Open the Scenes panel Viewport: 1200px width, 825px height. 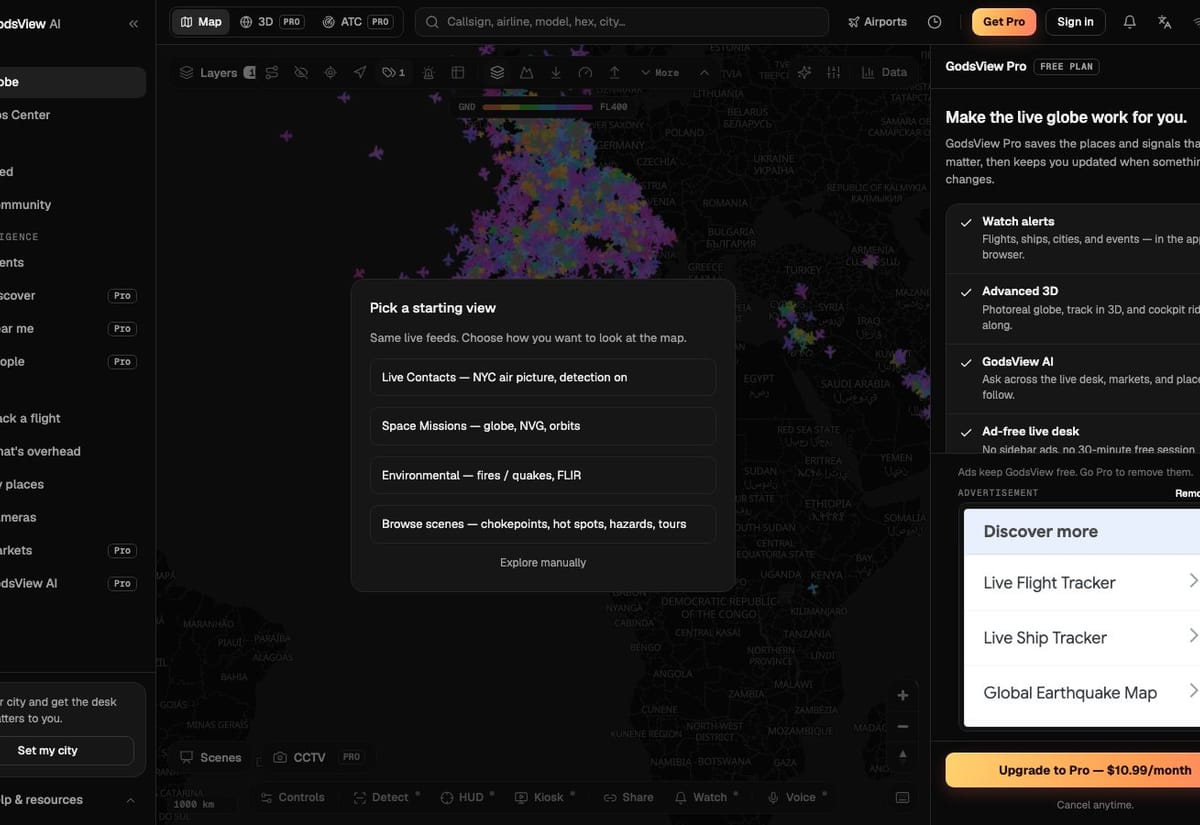211,757
